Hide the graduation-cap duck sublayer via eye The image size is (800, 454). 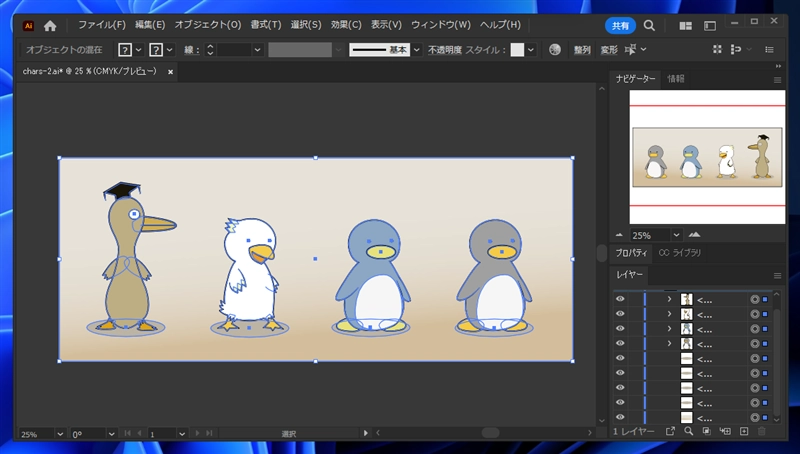point(620,299)
